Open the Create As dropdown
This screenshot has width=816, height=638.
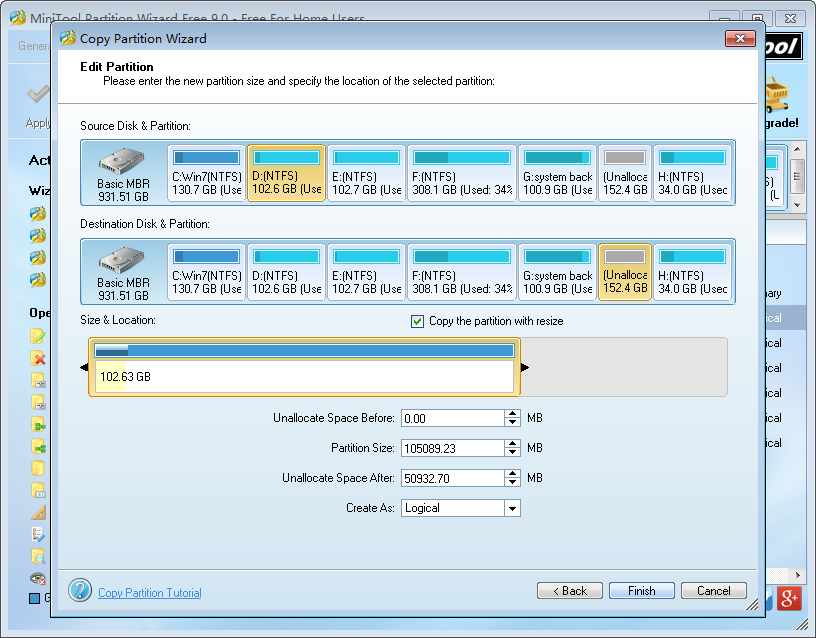coord(512,508)
